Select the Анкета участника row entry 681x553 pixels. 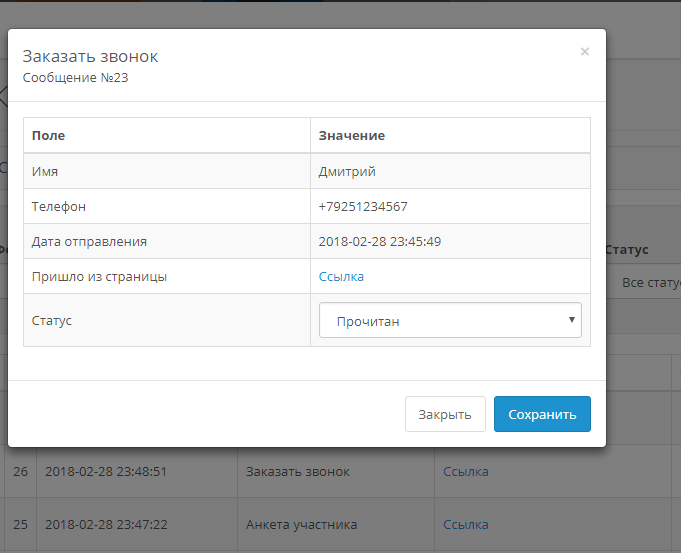301,524
